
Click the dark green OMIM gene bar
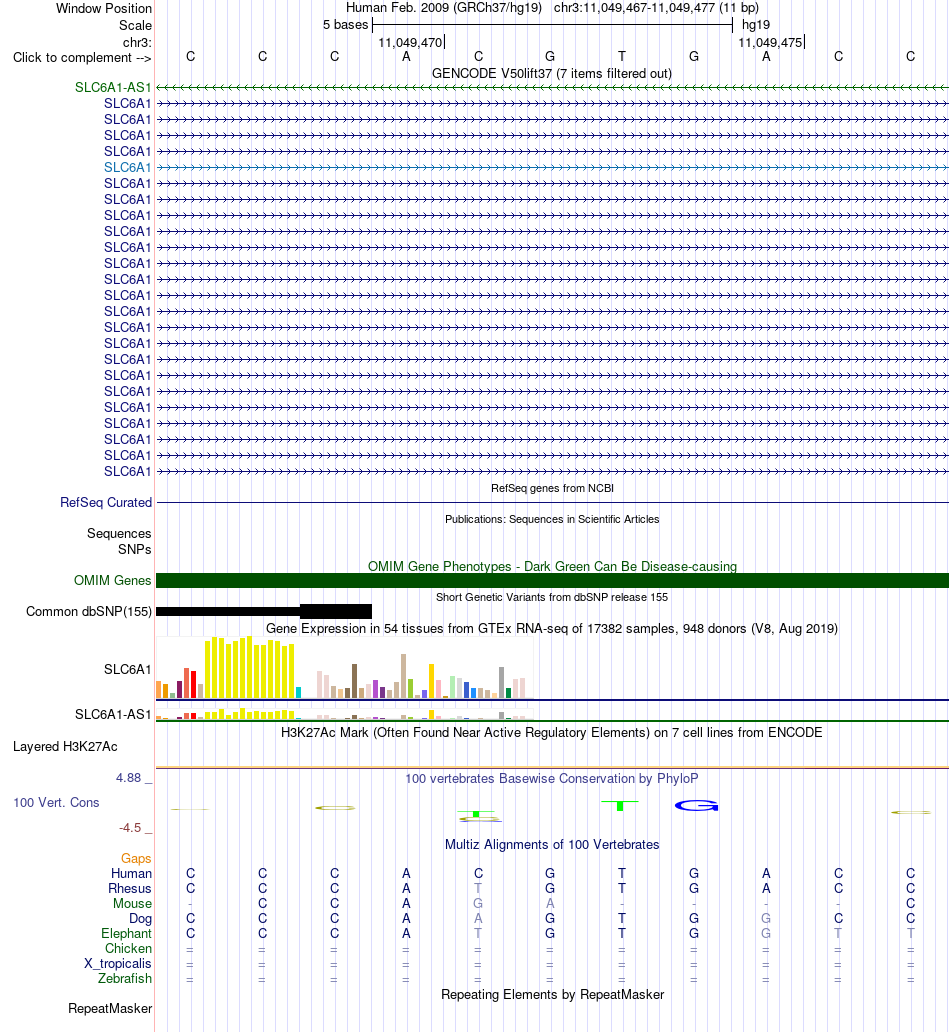pyautogui.click(x=552, y=580)
